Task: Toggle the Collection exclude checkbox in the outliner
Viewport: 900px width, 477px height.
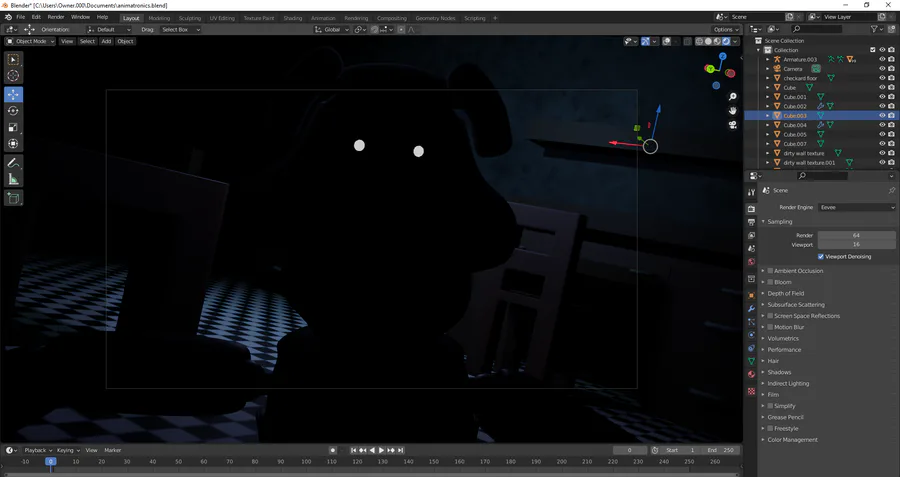Action: (873, 50)
